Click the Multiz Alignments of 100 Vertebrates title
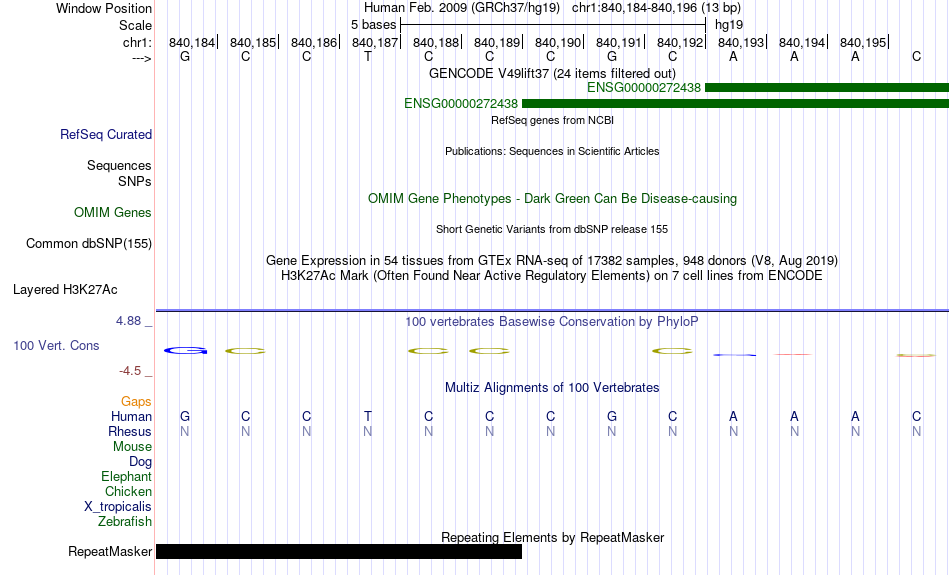 coord(552,388)
